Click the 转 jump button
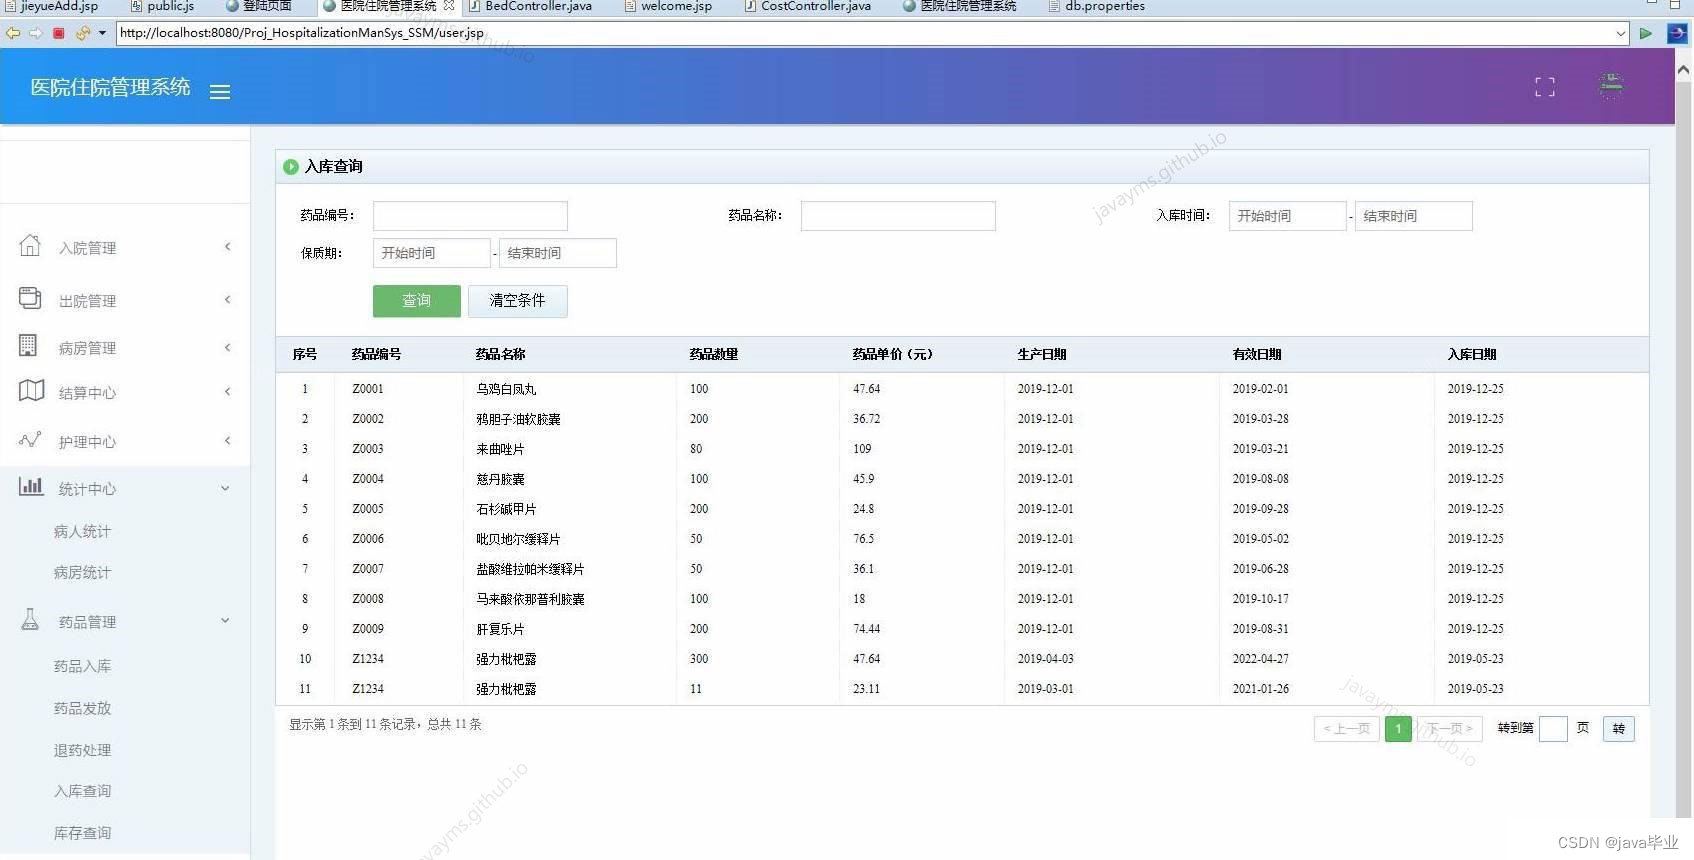The width and height of the screenshot is (1694, 860). tap(1618, 729)
